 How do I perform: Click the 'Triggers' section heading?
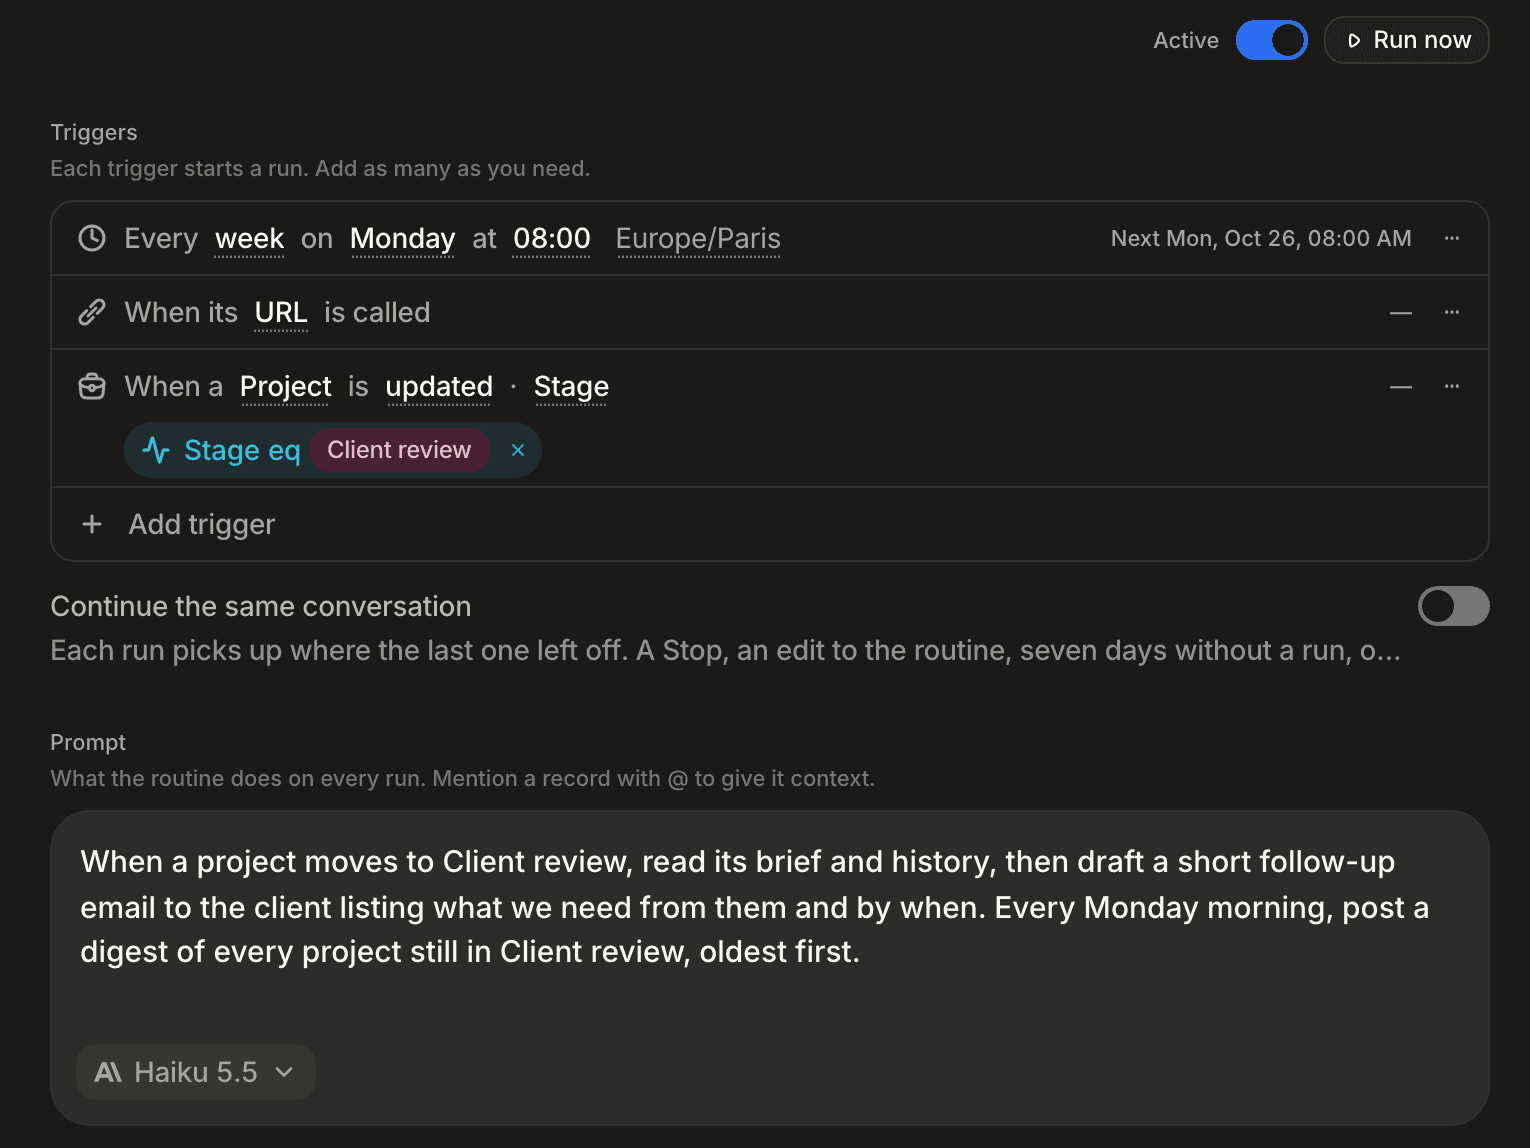[94, 132]
